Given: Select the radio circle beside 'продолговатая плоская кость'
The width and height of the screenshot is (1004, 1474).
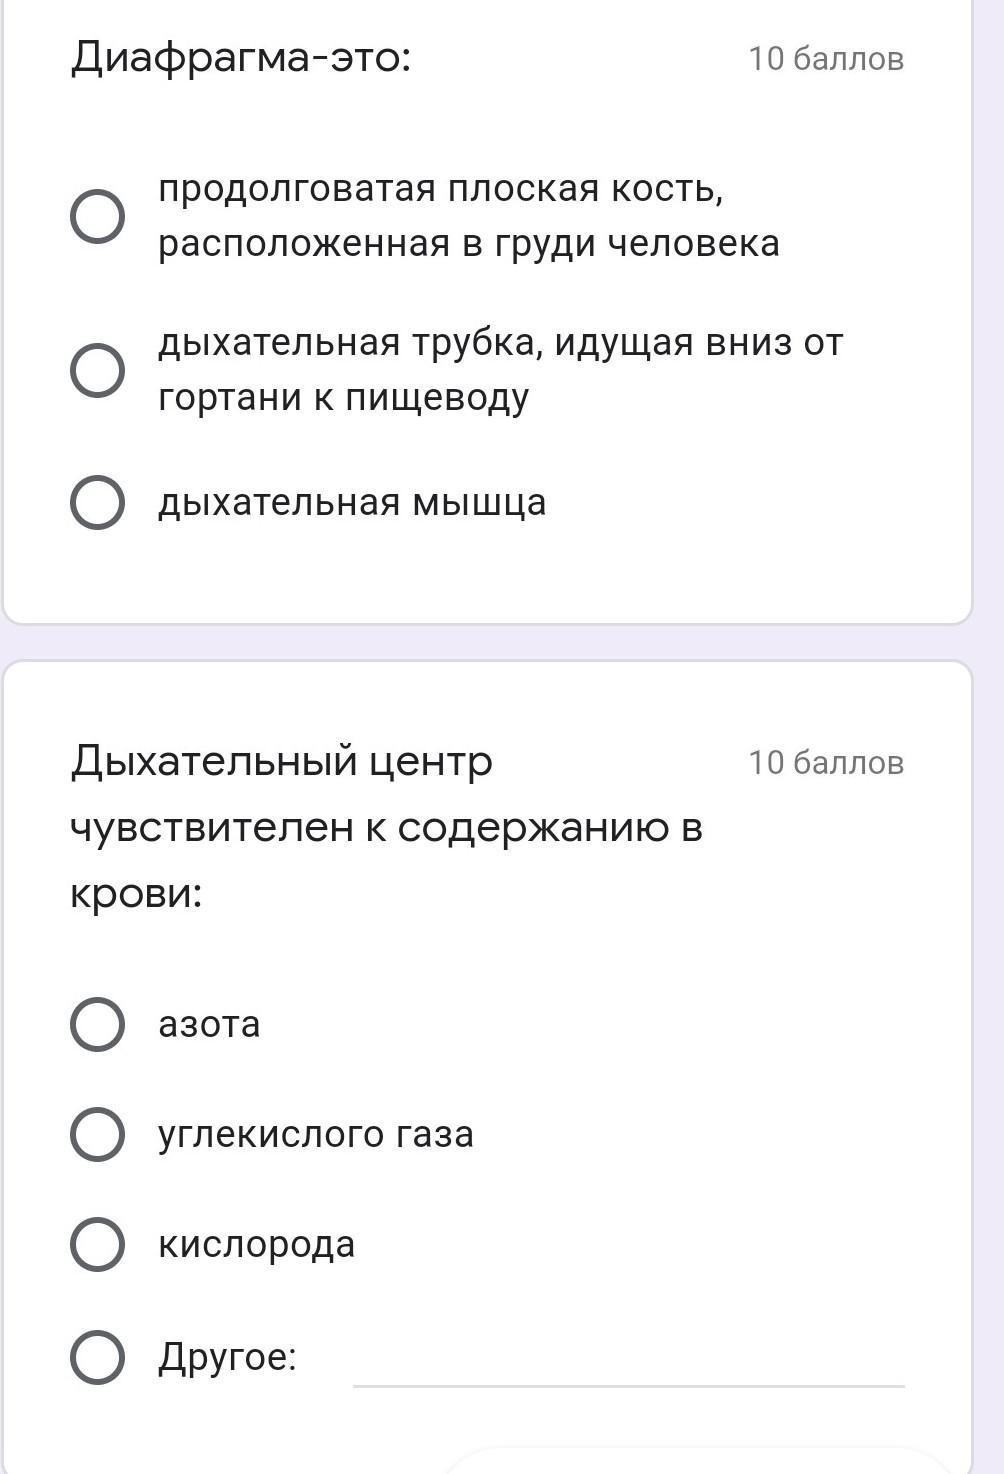Looking at the screenshot, I should point(98,216).
